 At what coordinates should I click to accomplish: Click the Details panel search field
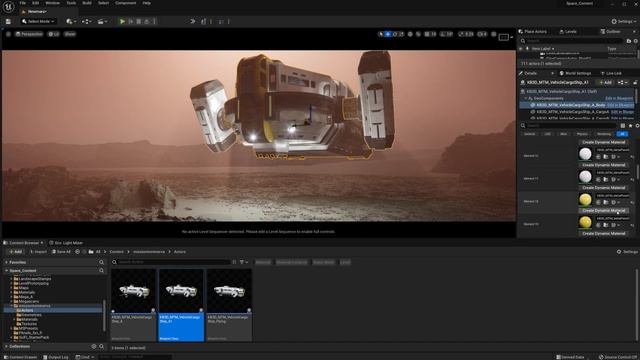(569, 126)
